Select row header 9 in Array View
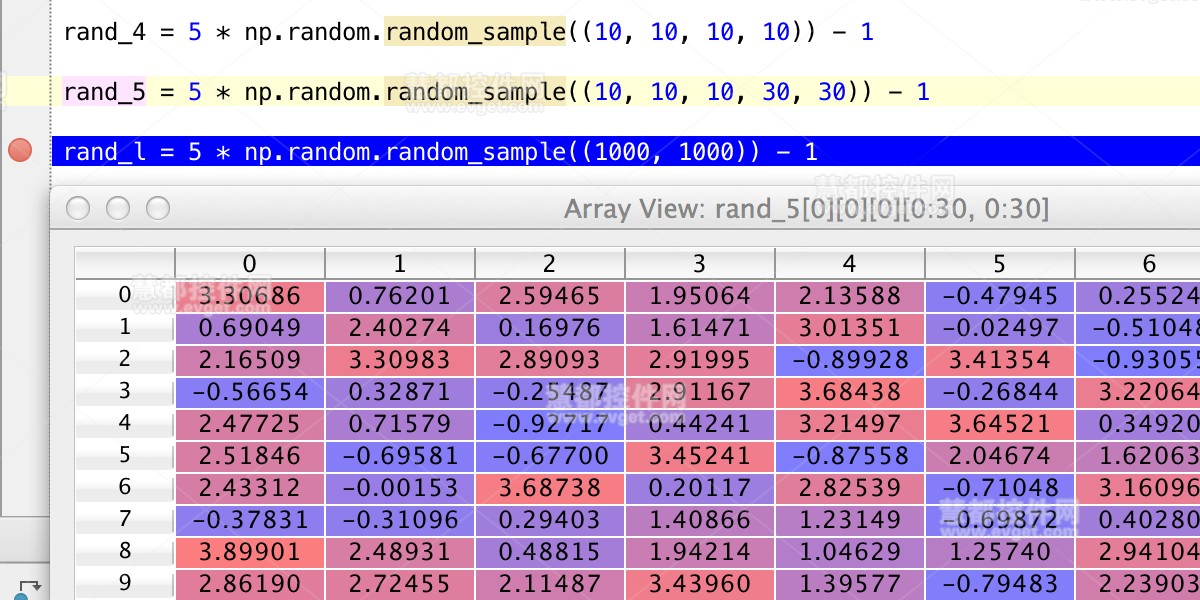Image resolution: width=1200 pixels, height=600 pixels. click(x=125, y=584)
